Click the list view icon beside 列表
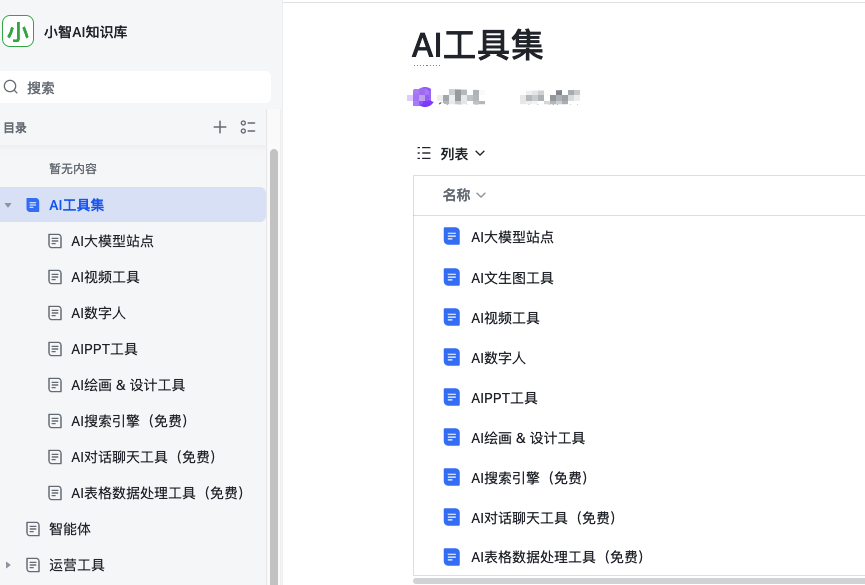Image resolution: width=865 pixels, height=585 pixels. (x=424, y=153)
